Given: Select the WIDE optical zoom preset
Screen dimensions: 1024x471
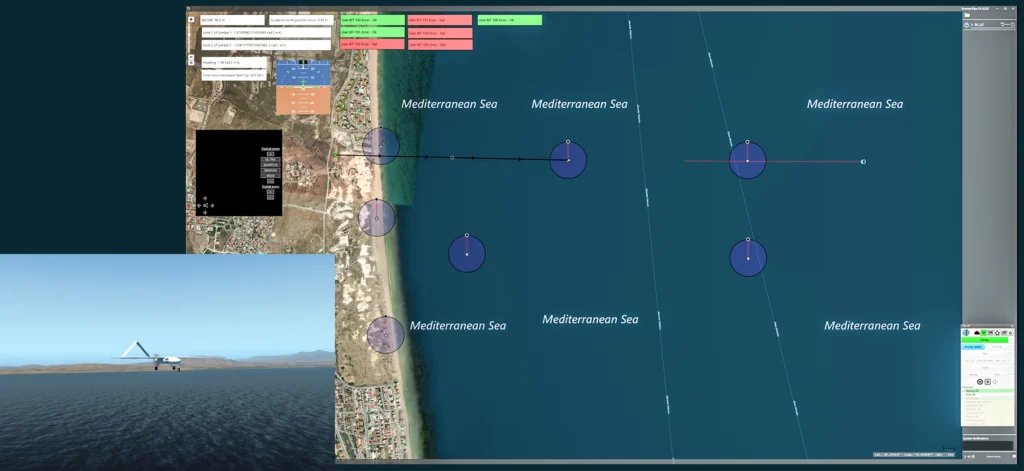Looking at the screenshot, I should 270,176.
